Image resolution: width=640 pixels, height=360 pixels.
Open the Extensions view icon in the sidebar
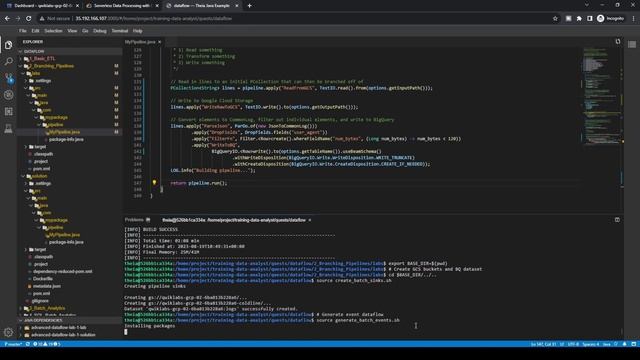(x=9, y=111)
